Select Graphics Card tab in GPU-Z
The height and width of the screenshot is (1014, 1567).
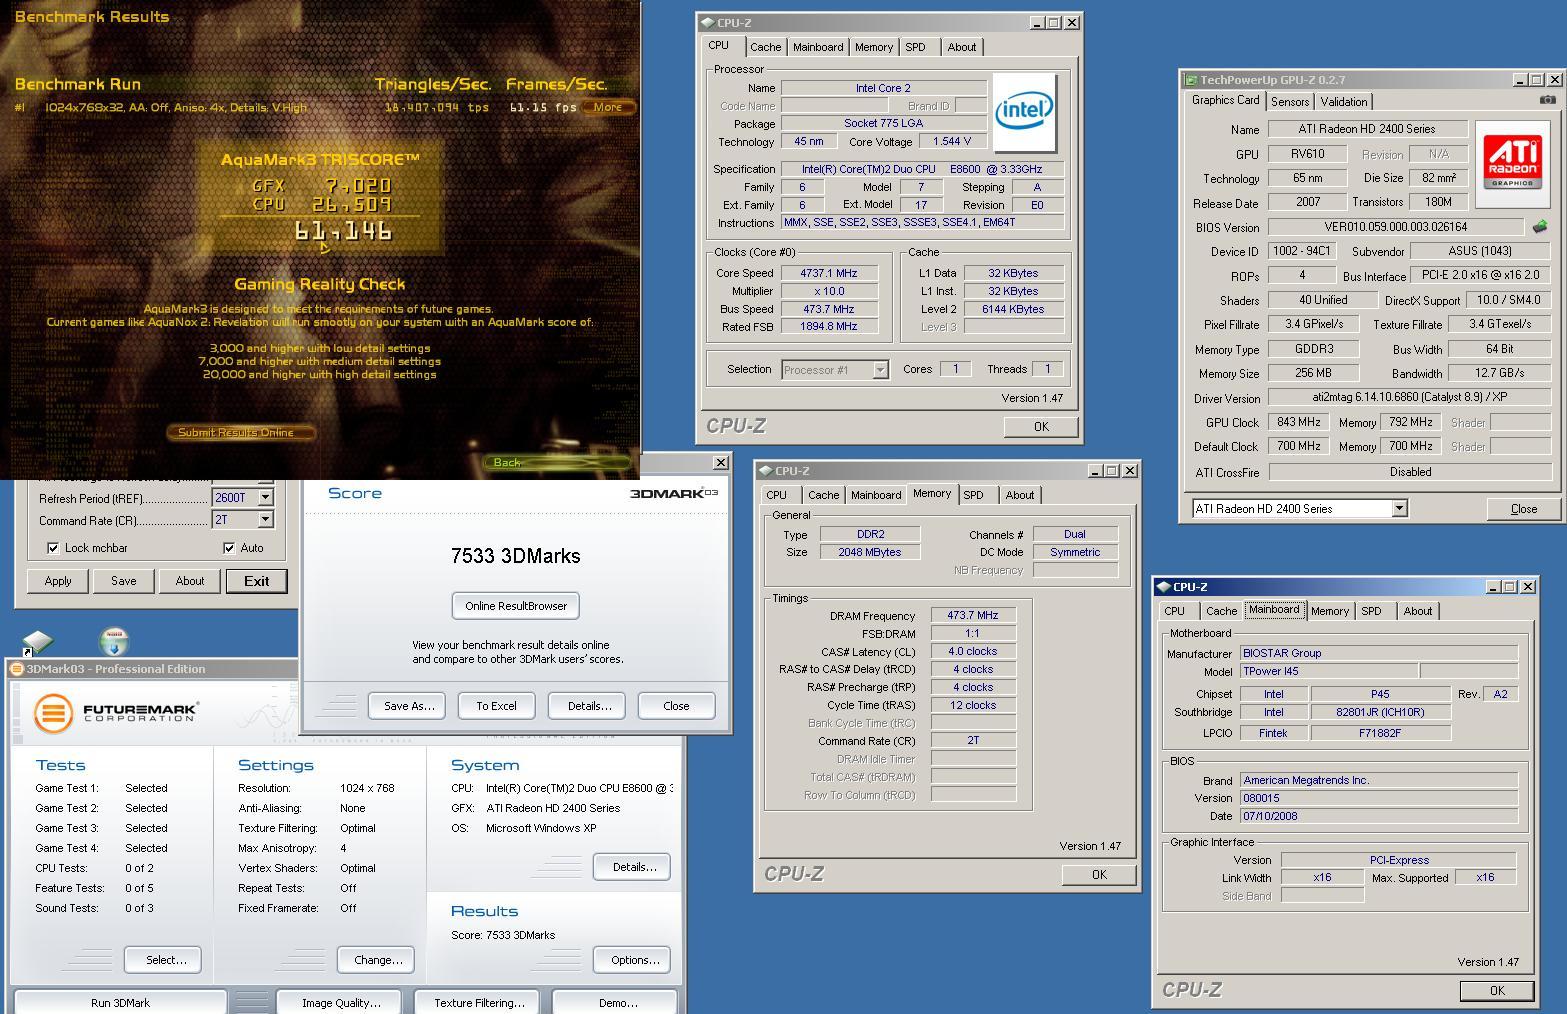coord(1225,100)
